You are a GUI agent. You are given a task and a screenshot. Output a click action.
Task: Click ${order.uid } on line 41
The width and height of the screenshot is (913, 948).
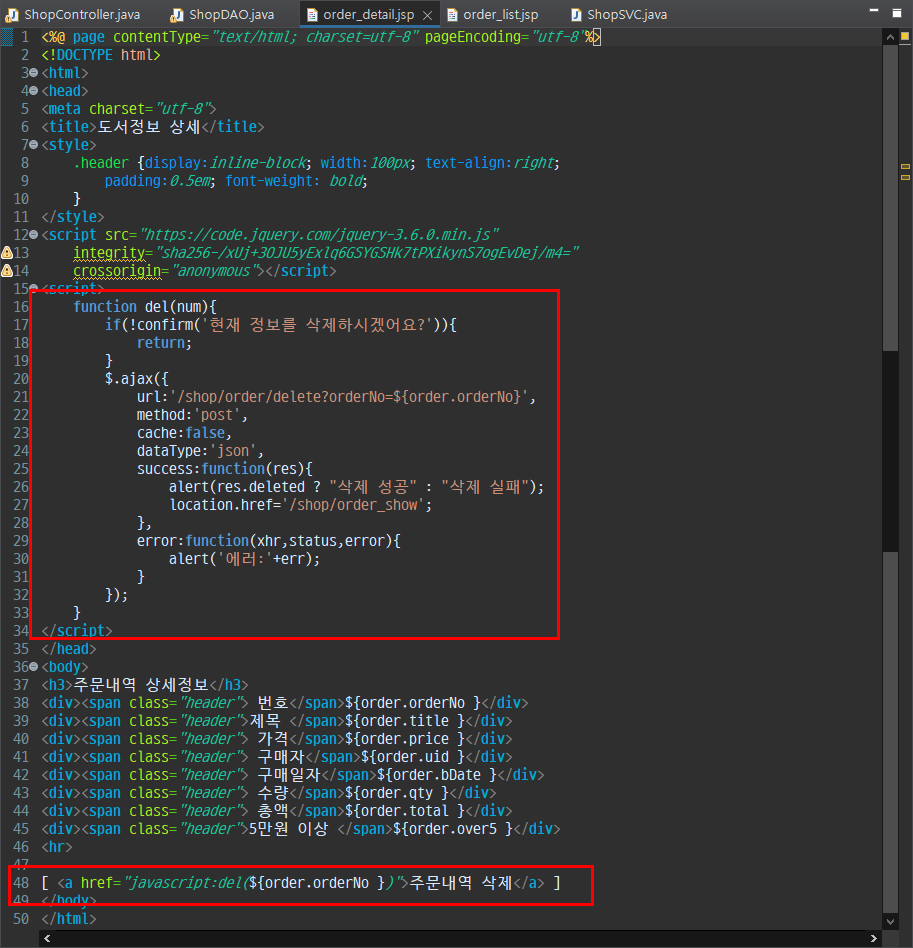pos(412,757)
